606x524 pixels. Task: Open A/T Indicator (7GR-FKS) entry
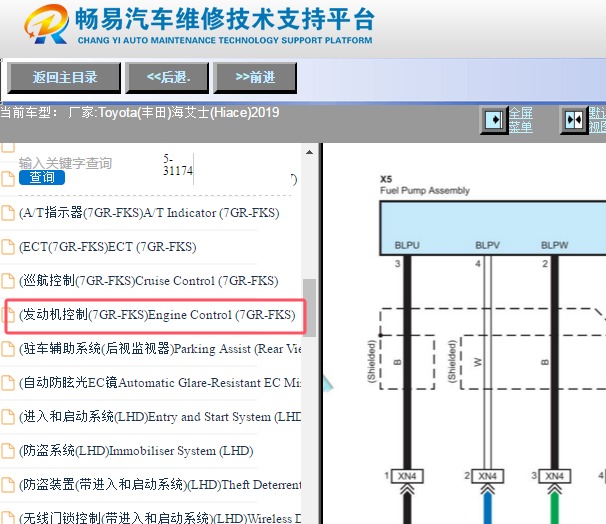point(149,213)
